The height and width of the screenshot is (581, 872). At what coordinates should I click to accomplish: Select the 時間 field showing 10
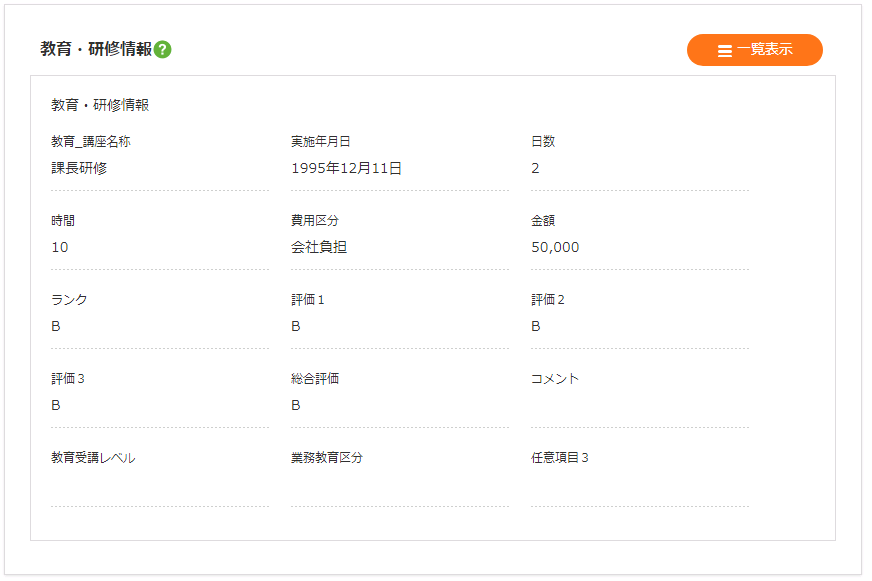pos(60,247)
